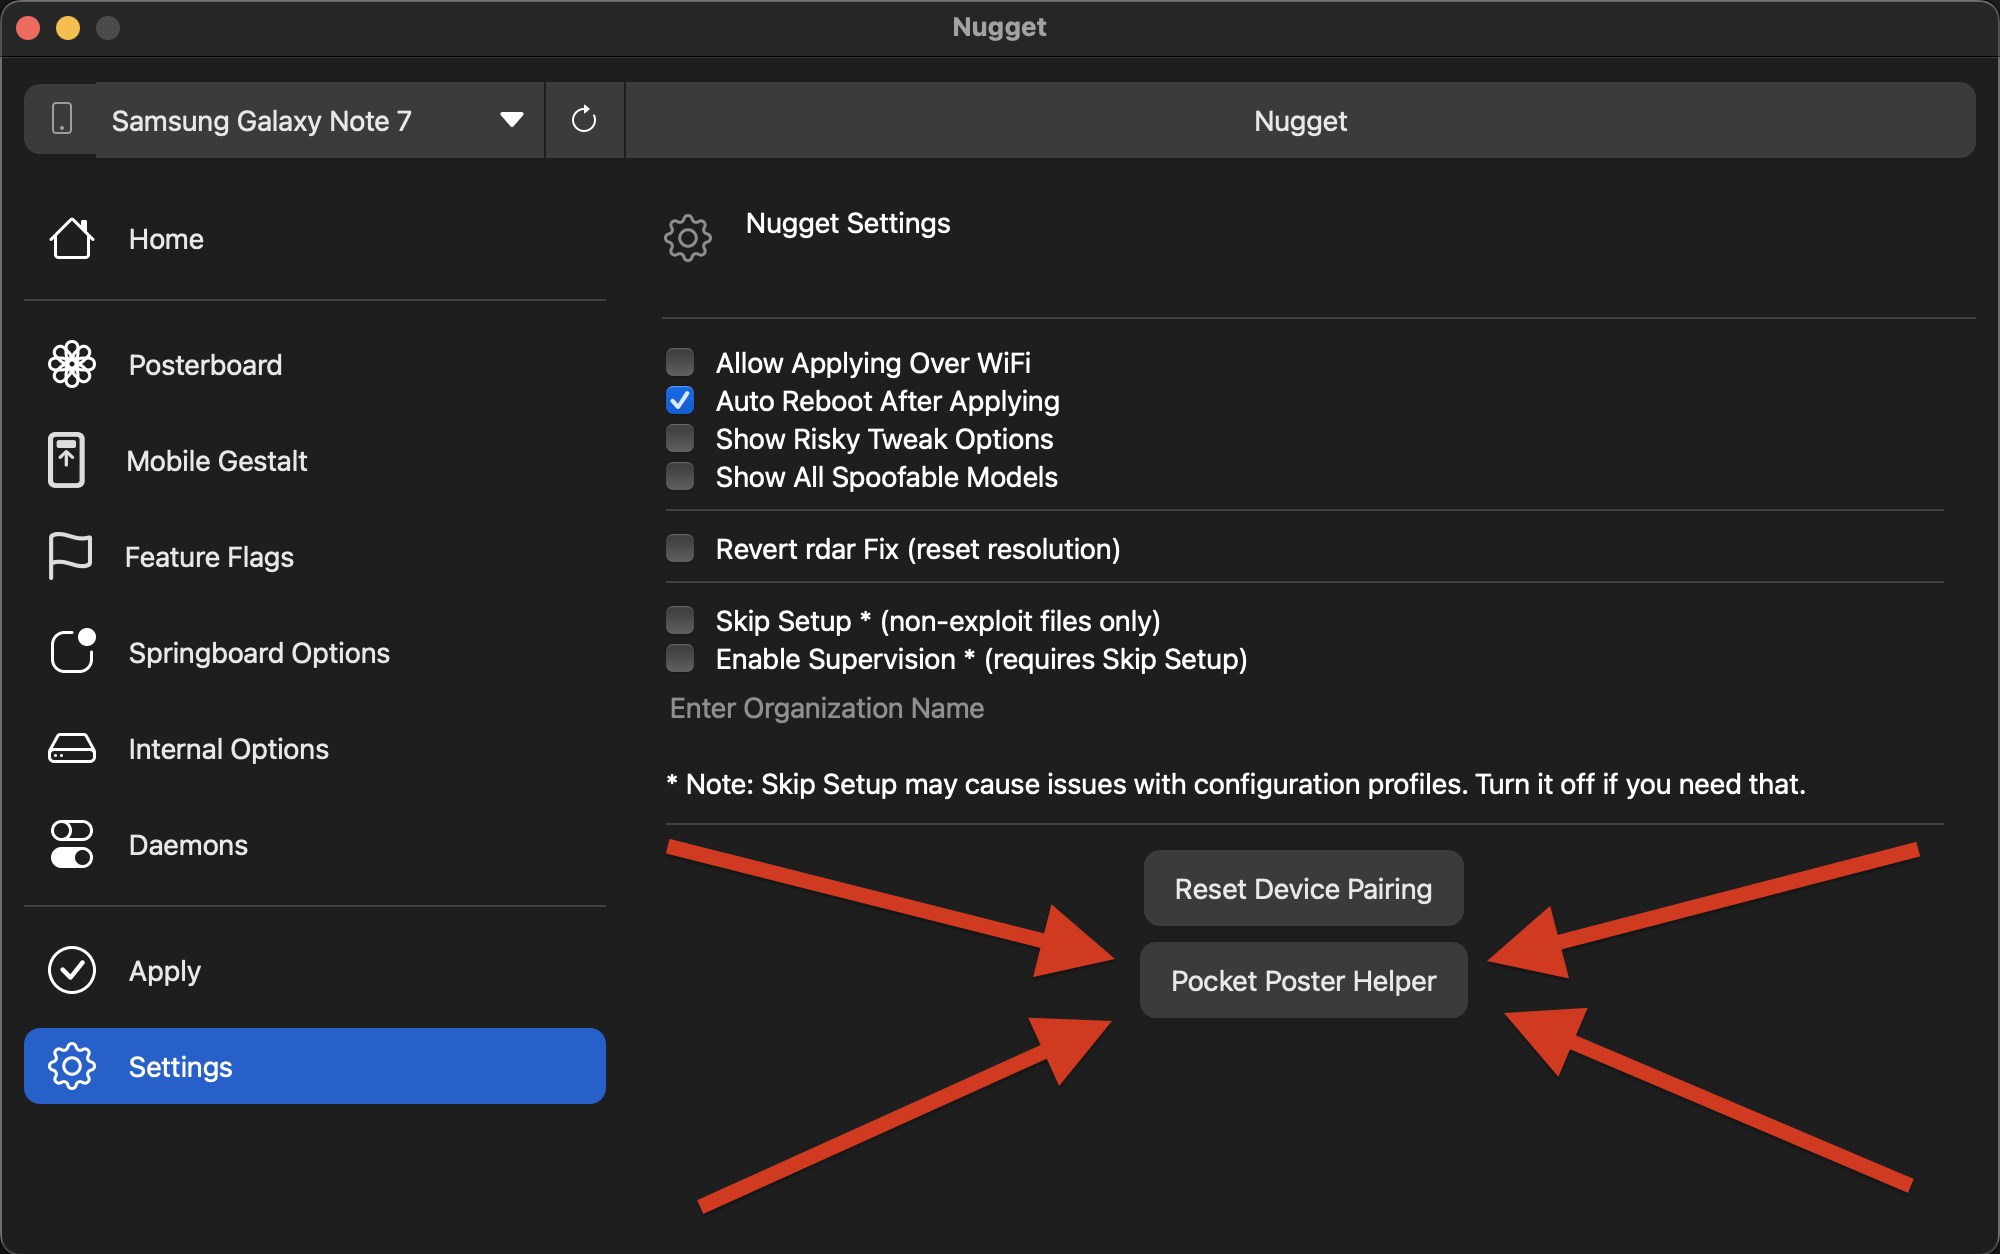
Task: Click the device dropdown arrow
Action: click(x=512, y=120)
